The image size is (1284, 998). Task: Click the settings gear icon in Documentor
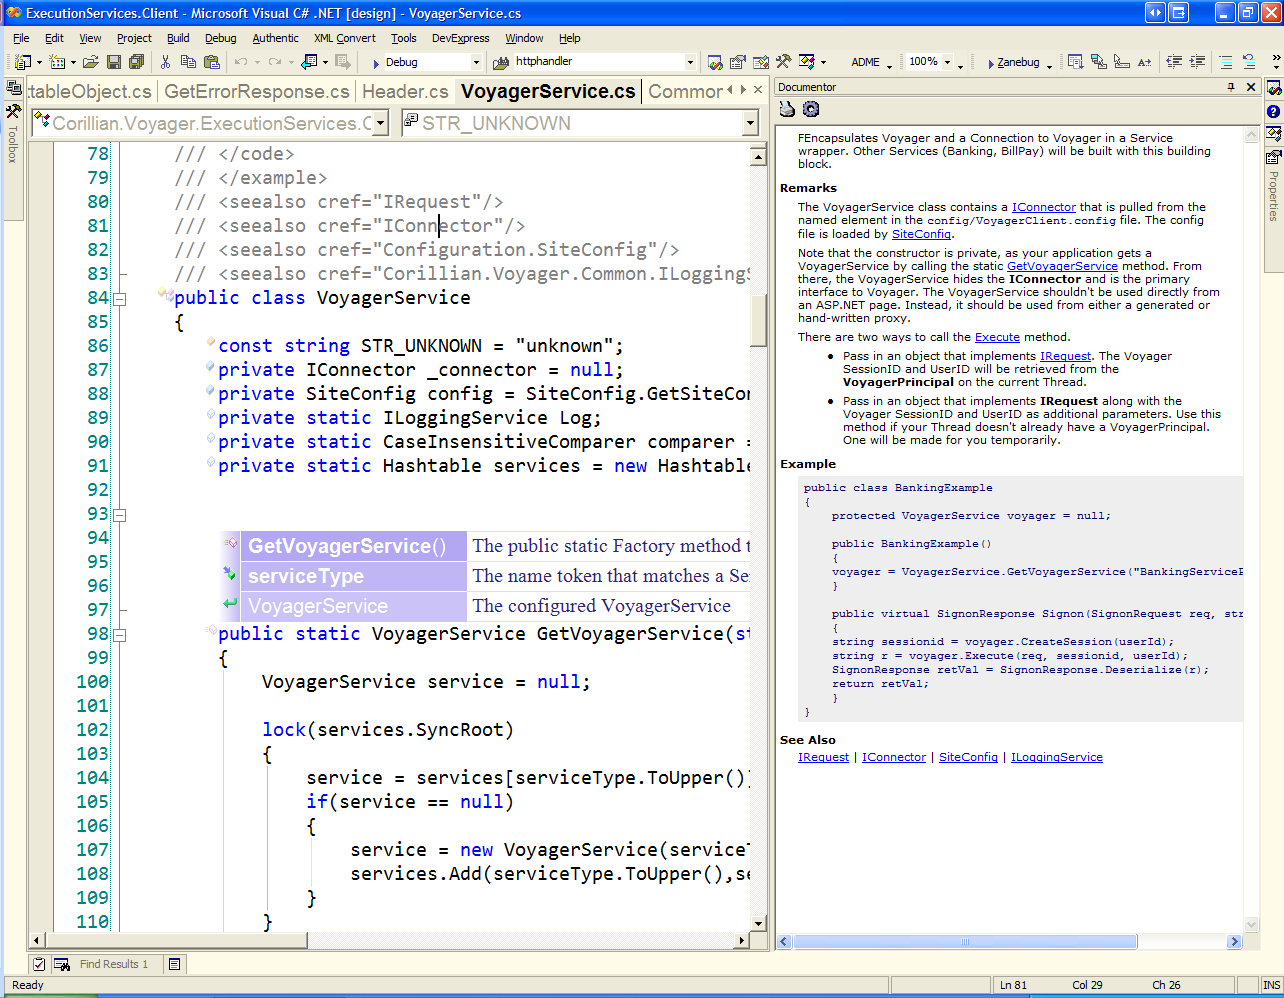pyautogui.click(x=811, y=109)
